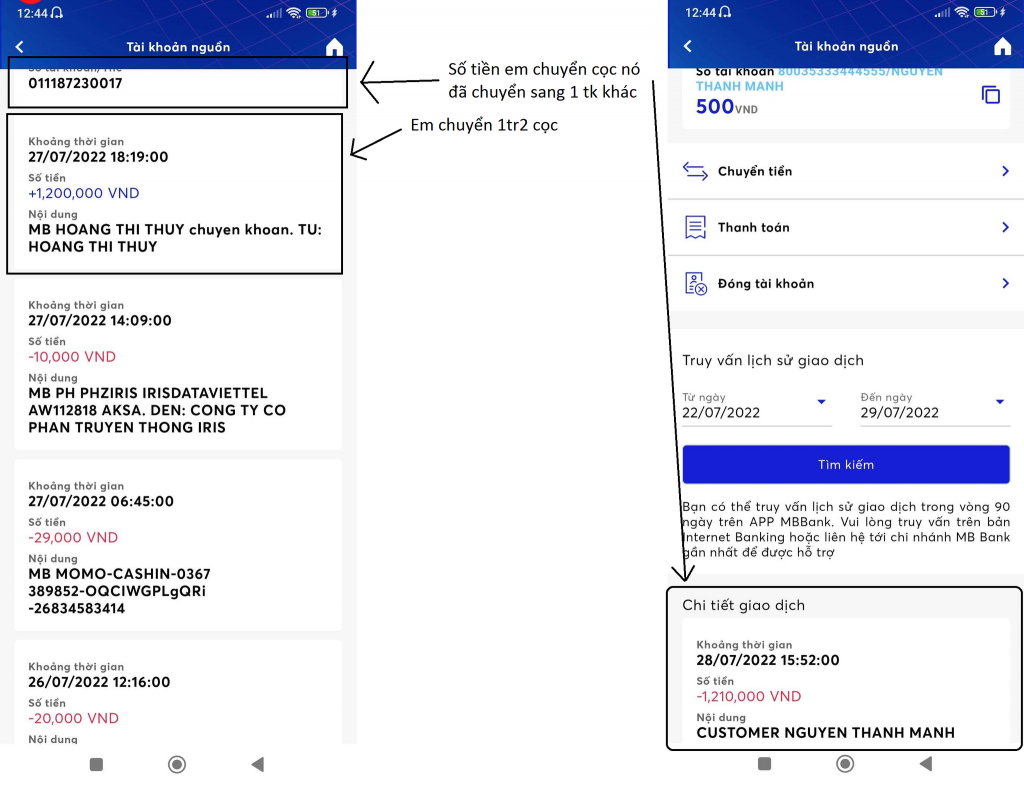The height and width of the screenshot is (787, 1024).
Task: Copy the account number with copy icon
Action: [990, 95]
